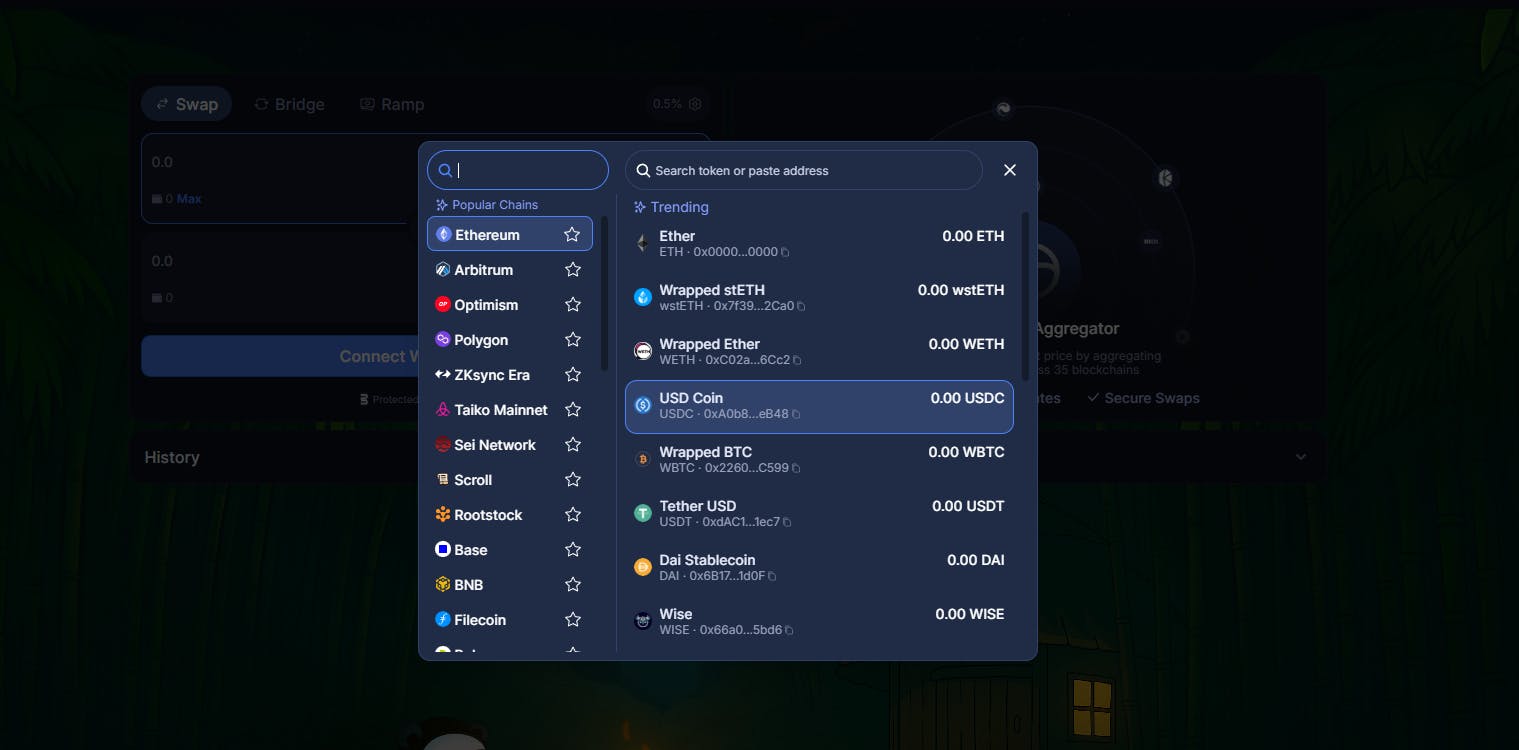Open slippage settings via the gear icon
1519x750 pixels.
click(695, 103)
